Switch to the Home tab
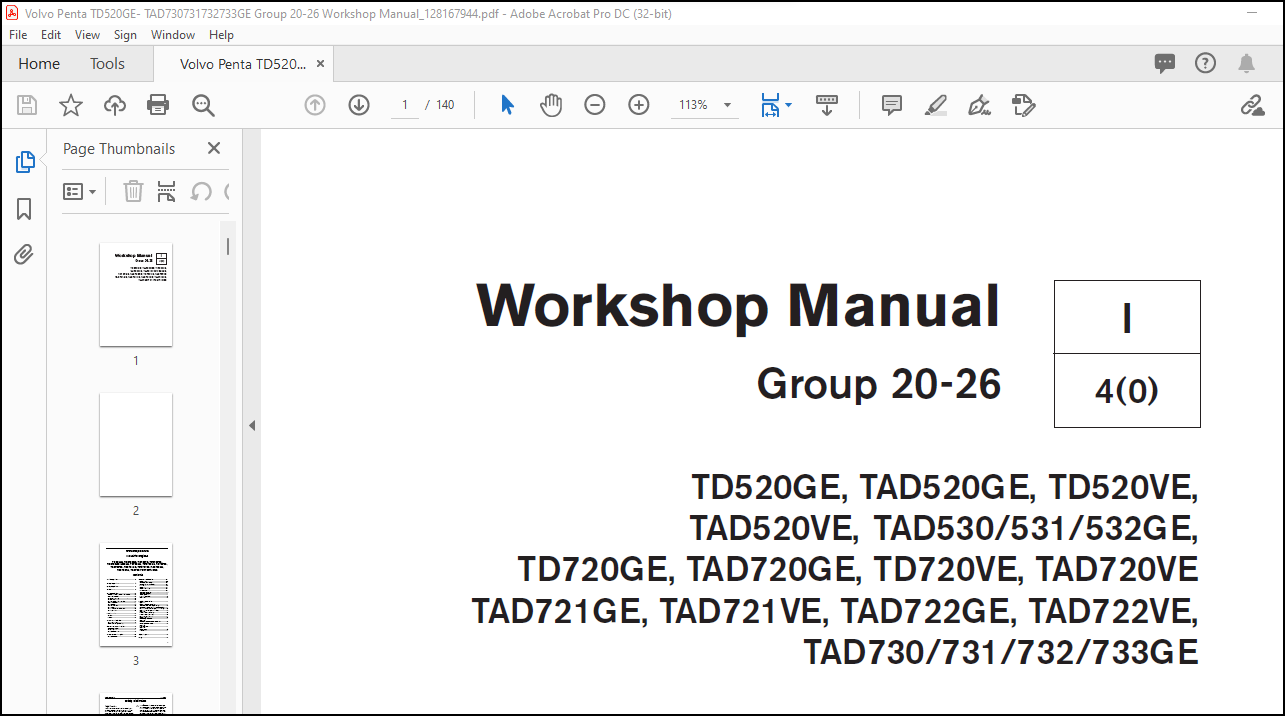 39,64
